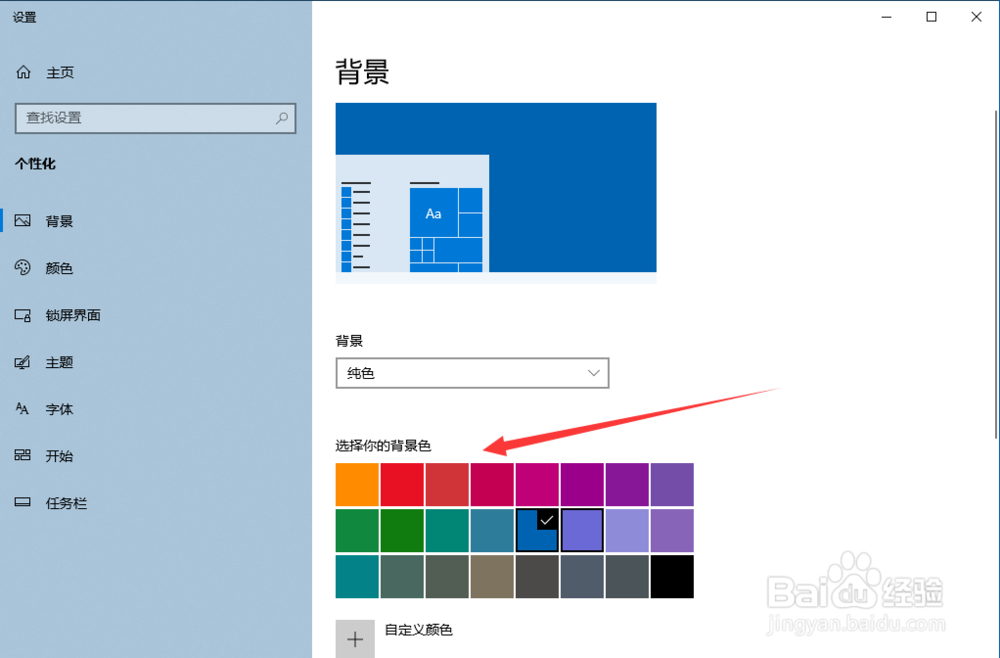This screenshot has width=1000, height=658.
Task: Open the 字体 (Fonts) settings icon
Action: (28, 409)
